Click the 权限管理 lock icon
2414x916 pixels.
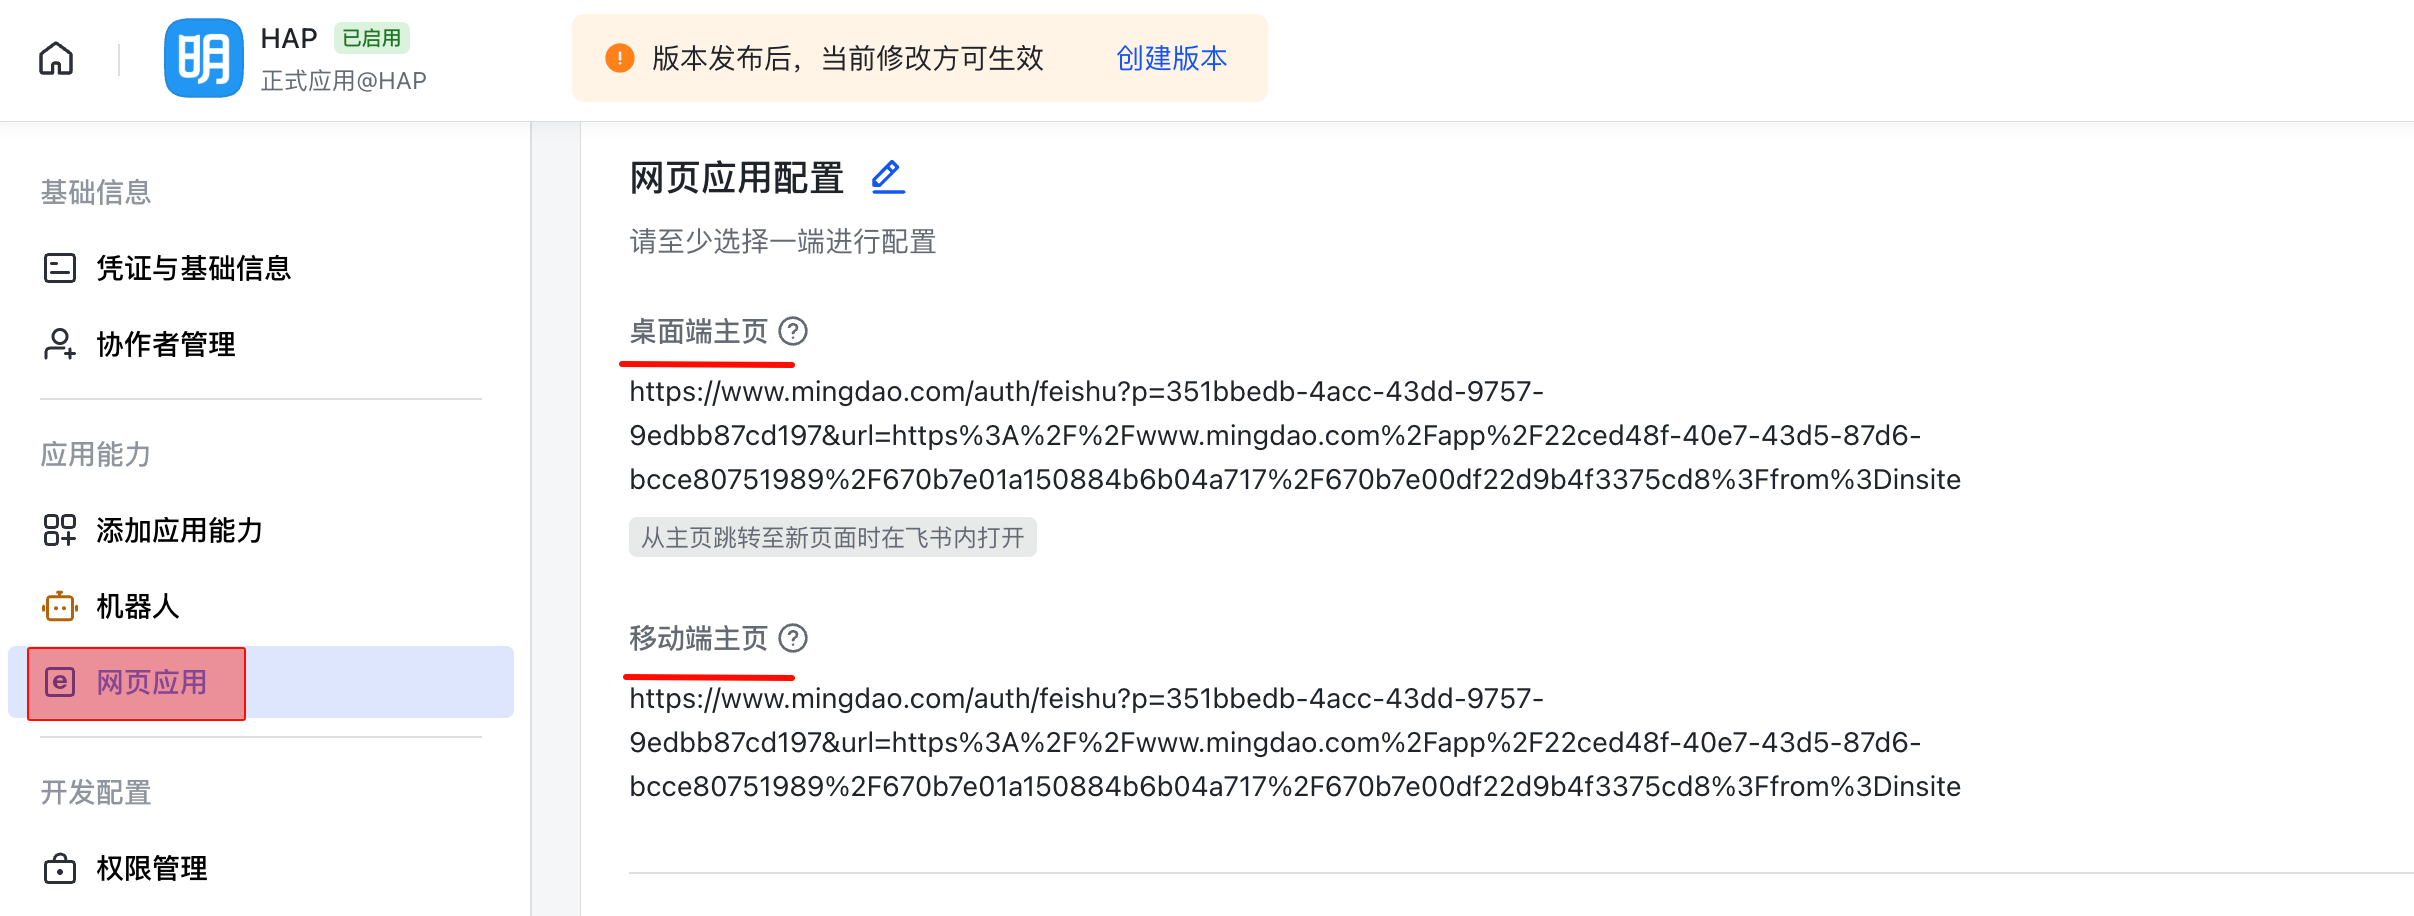coord(60,868)
